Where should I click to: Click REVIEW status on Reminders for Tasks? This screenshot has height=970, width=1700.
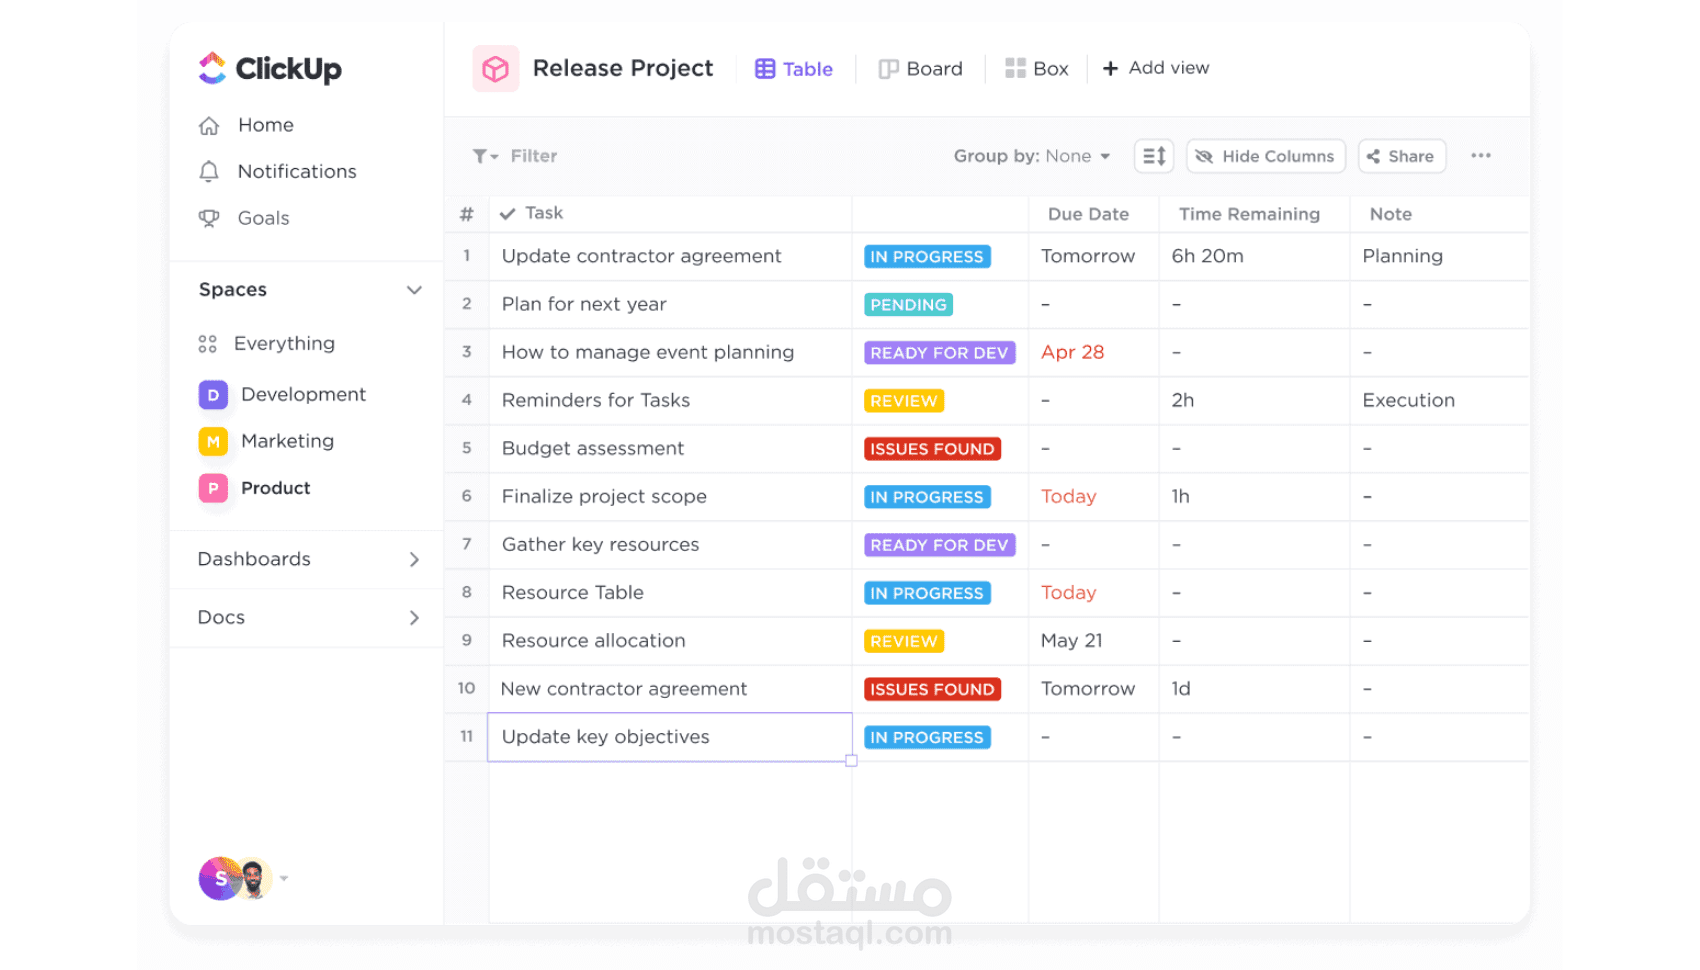[904, 401]
